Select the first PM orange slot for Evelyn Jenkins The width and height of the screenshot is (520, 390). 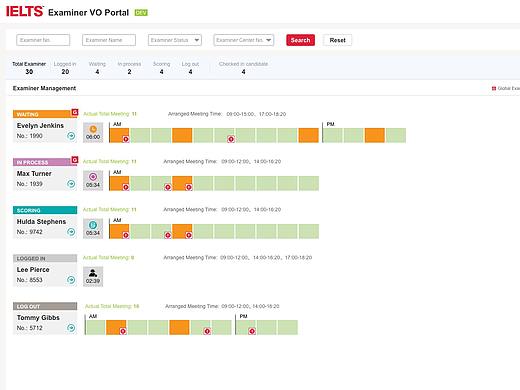(x=375, y=135)
